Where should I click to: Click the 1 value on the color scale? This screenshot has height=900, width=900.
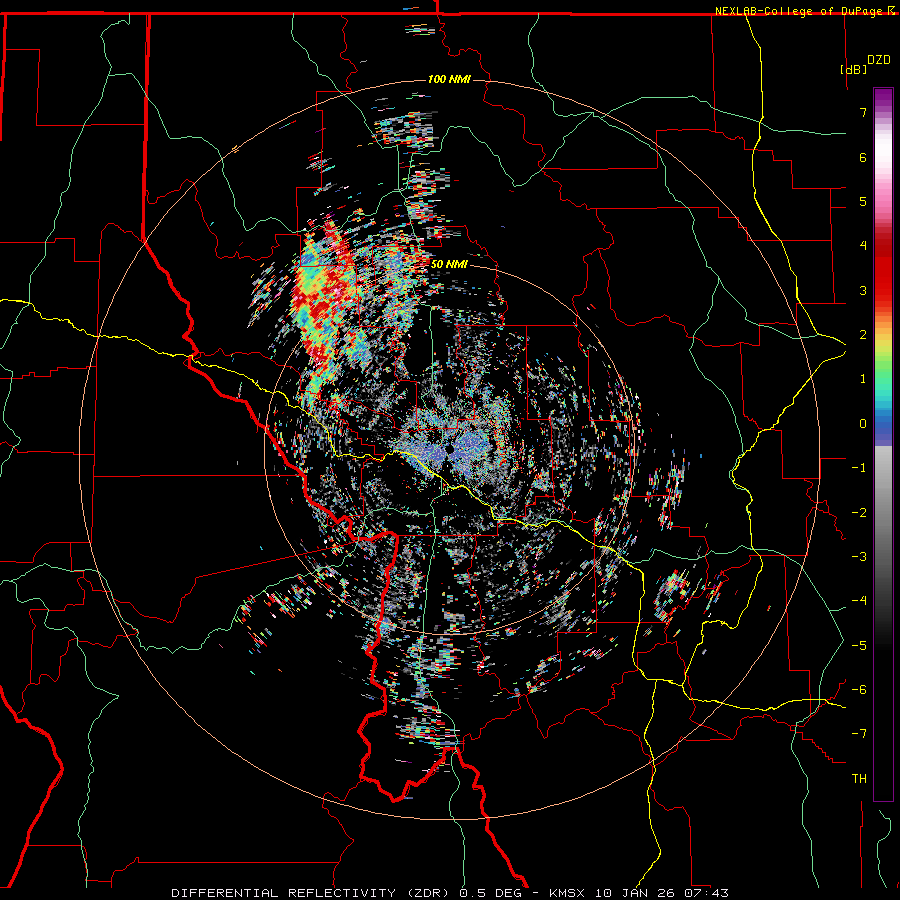click(x=863, y=379)
